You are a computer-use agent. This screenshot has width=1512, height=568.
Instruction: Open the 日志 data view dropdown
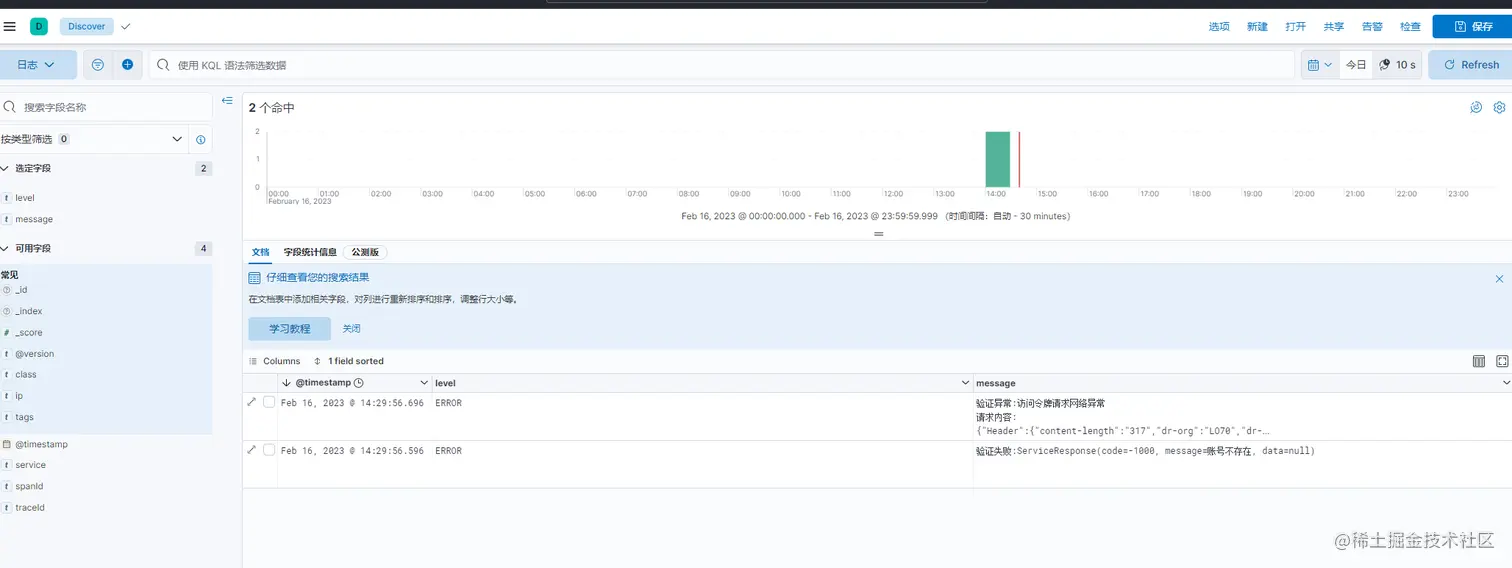tap(37, 64)
